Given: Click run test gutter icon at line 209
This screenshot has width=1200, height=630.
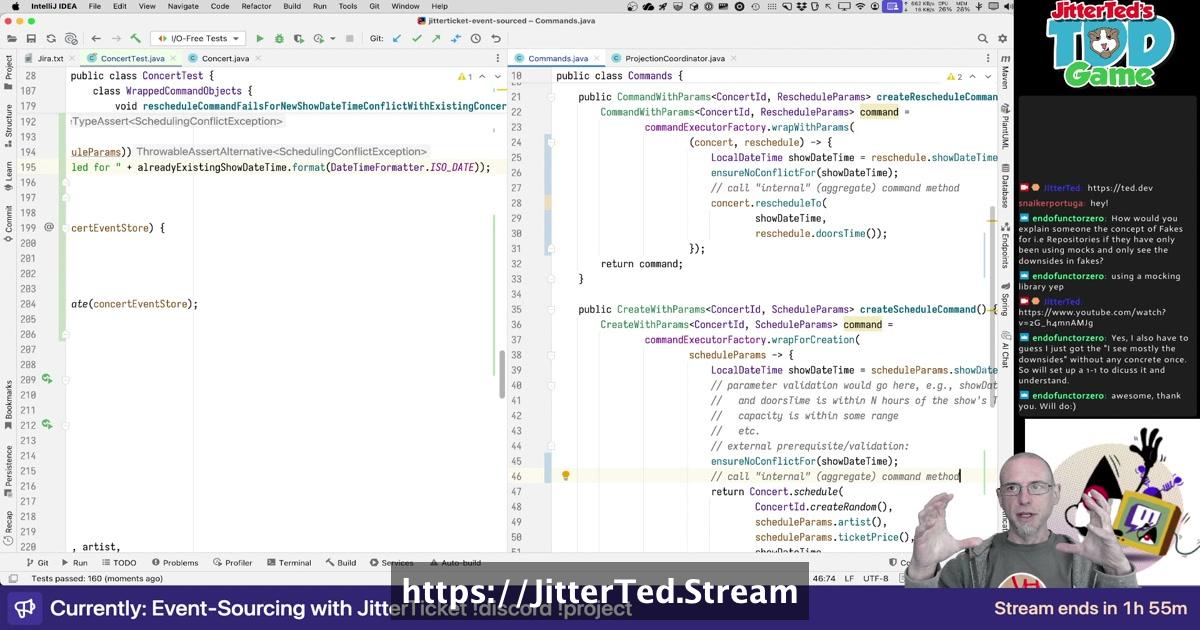Looking at the screenshot, I should (x=47, y=379).
